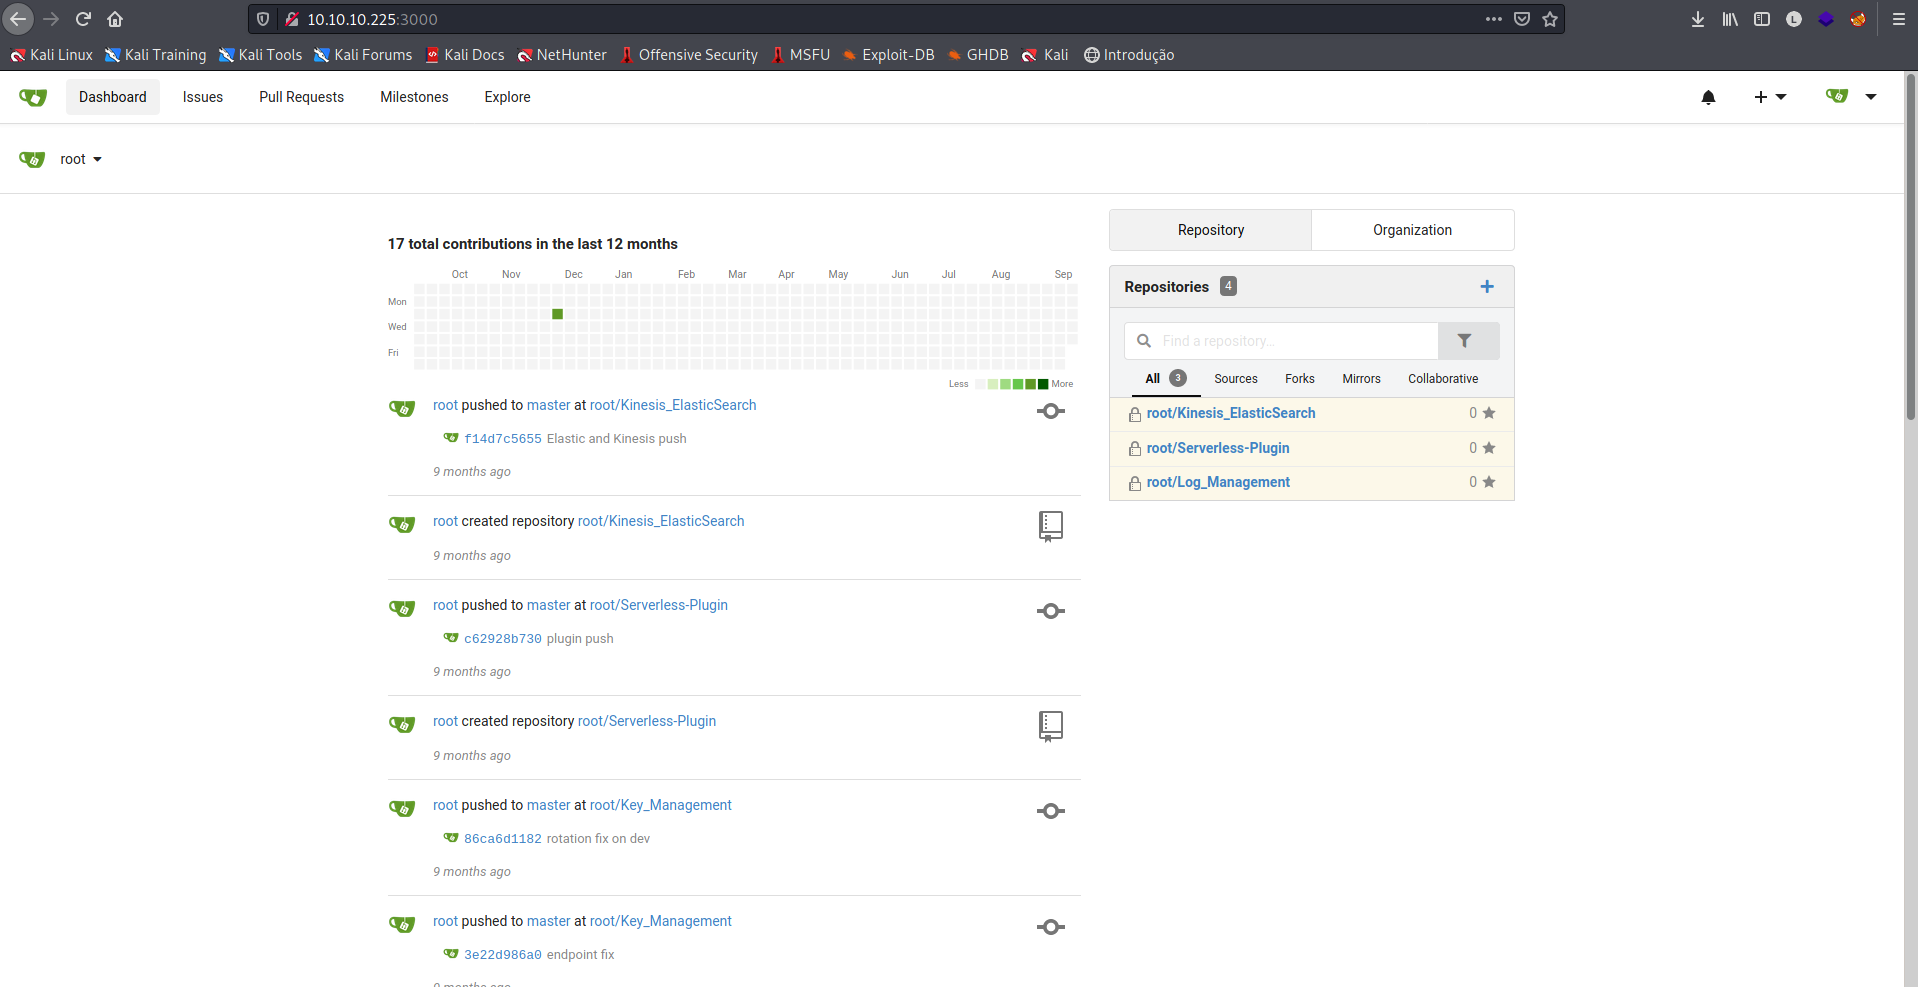Open the Firefox downloads arrow icon
The height and width of the screenshot is (987, 1918).
[x=1697, y=19]
